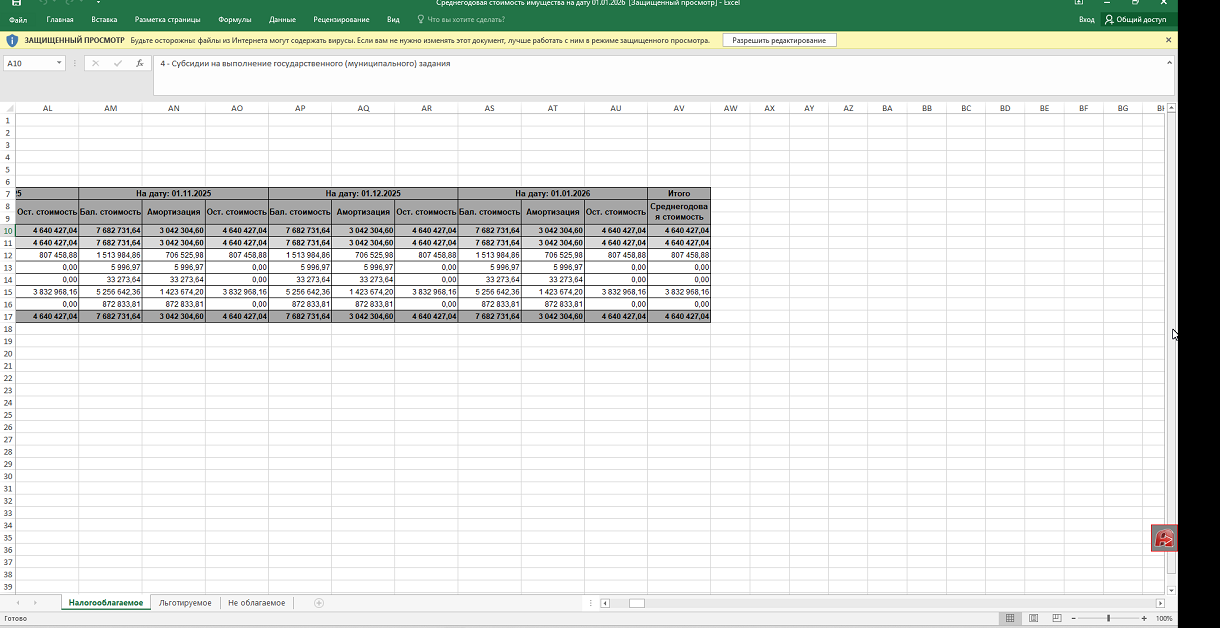
Task: Click the formula bar cancel X icon
Action: (x=95, y=63)
